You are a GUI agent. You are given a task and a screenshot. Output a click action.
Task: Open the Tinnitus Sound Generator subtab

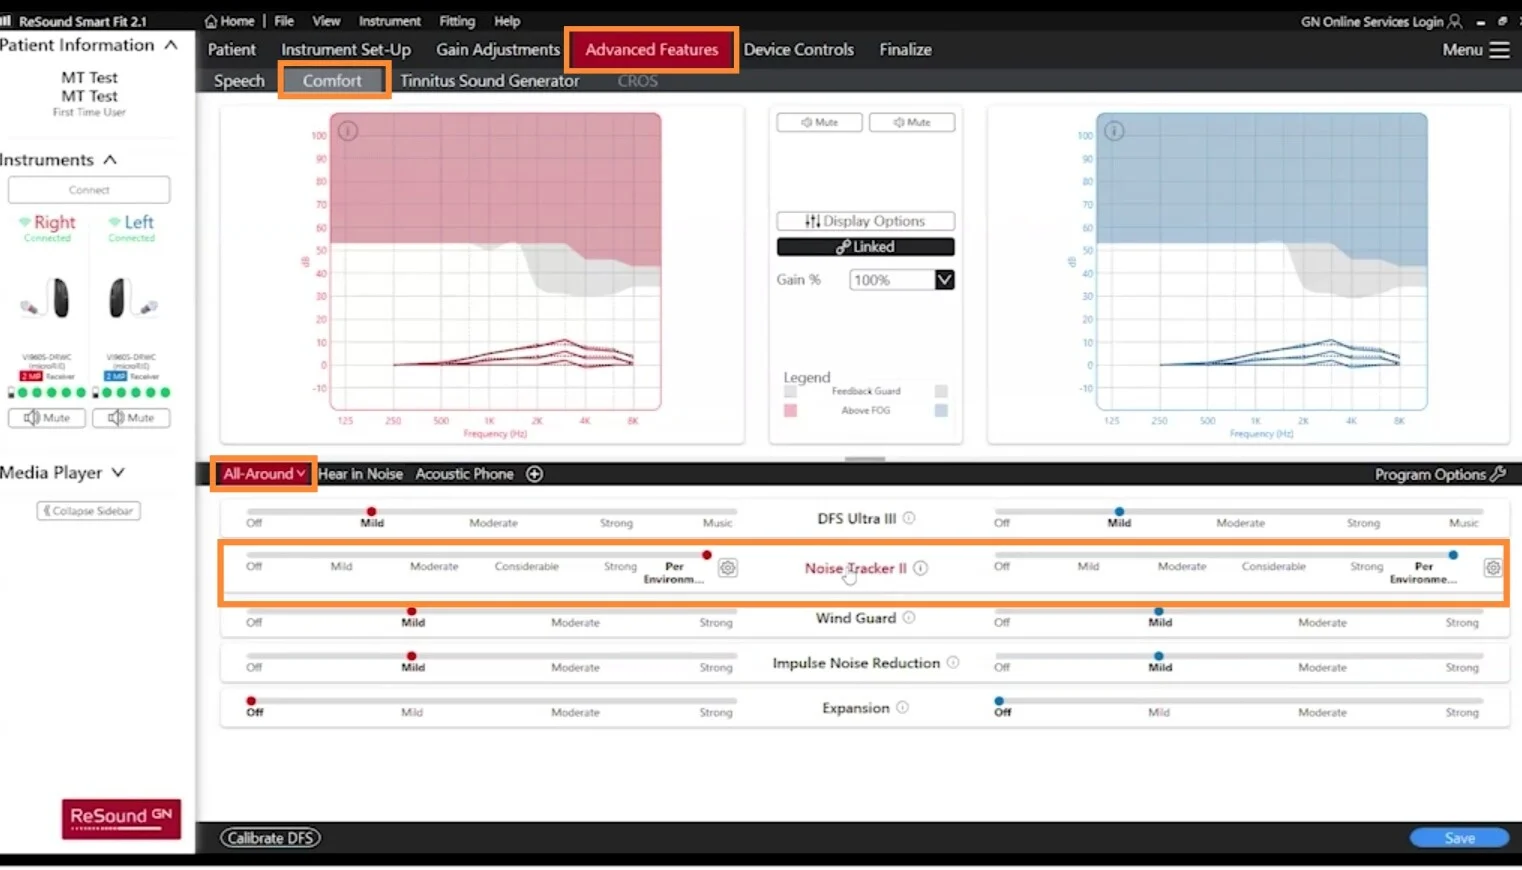pos(489,81)
